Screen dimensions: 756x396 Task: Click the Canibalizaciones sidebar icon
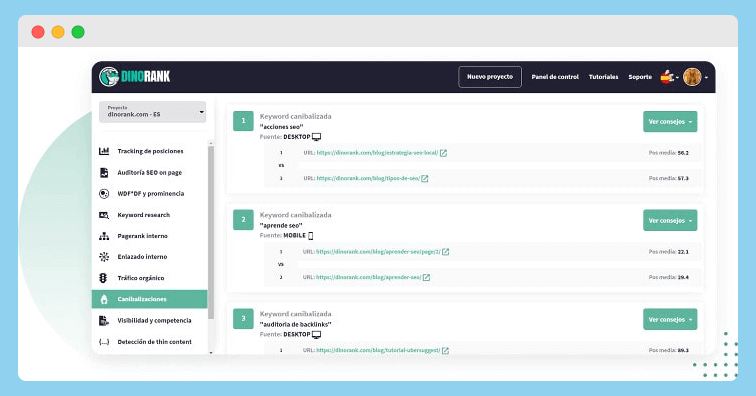click(104, 299)
